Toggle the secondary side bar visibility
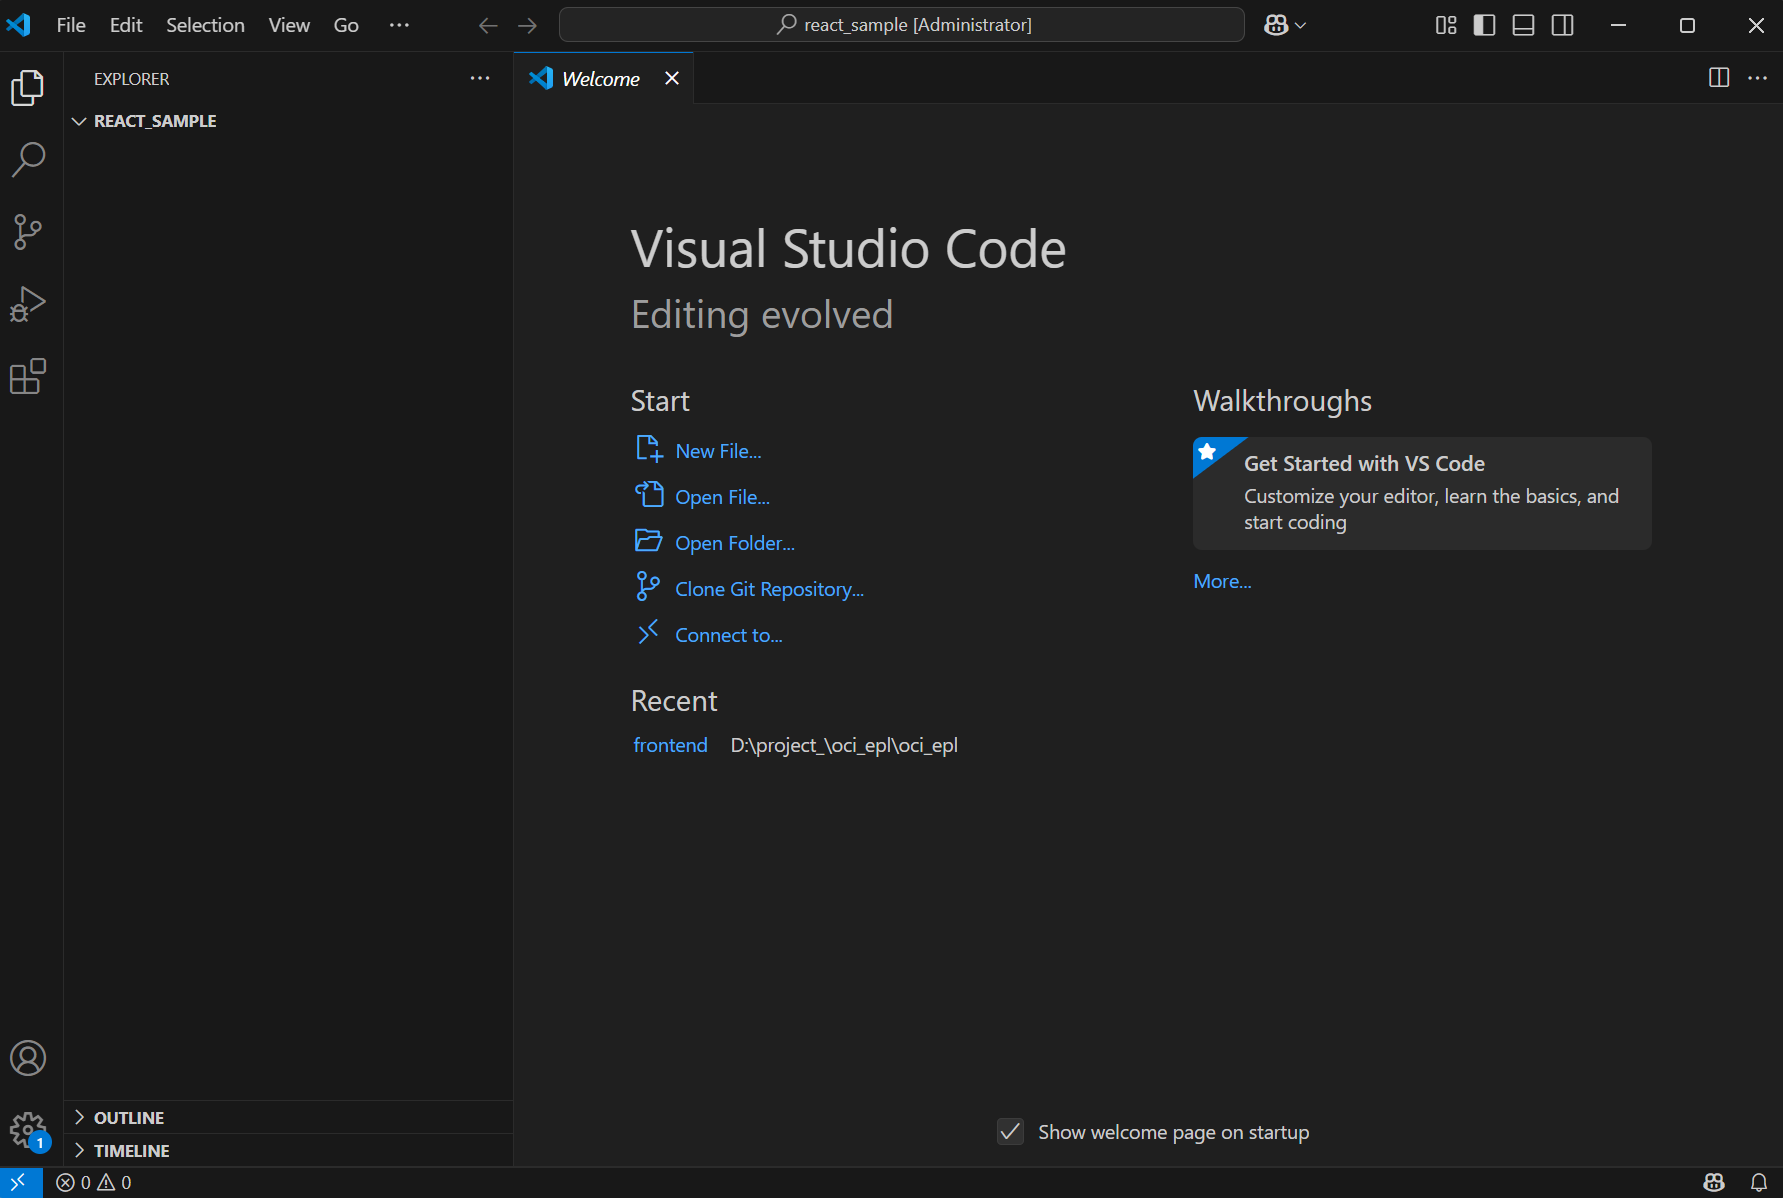The image size is (1783, 1198). click(1563, 25)
